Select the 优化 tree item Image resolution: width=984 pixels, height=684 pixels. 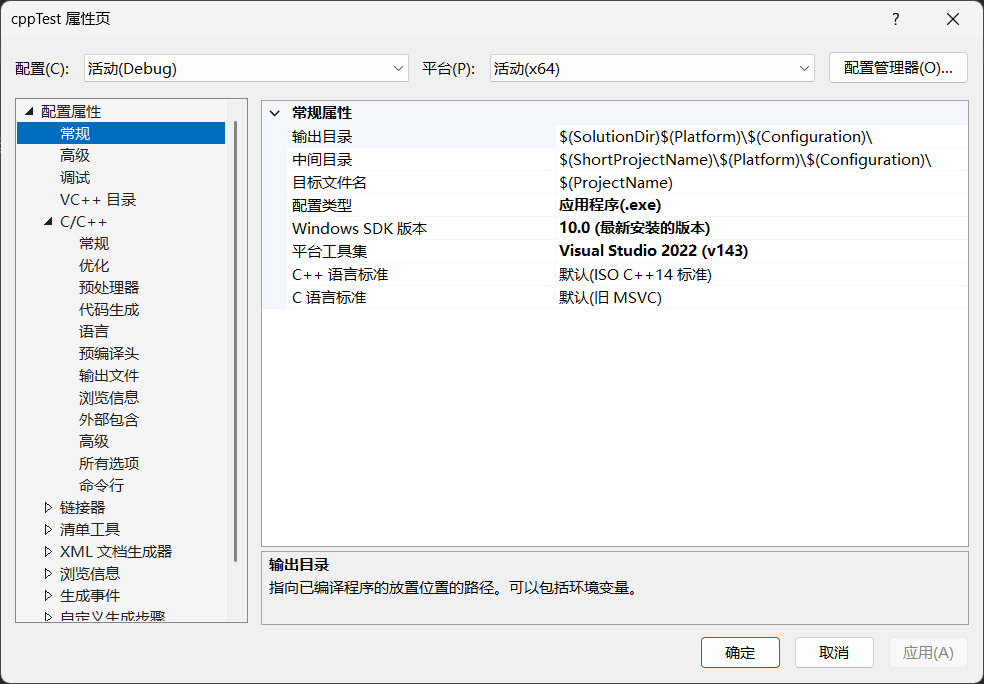94,265
